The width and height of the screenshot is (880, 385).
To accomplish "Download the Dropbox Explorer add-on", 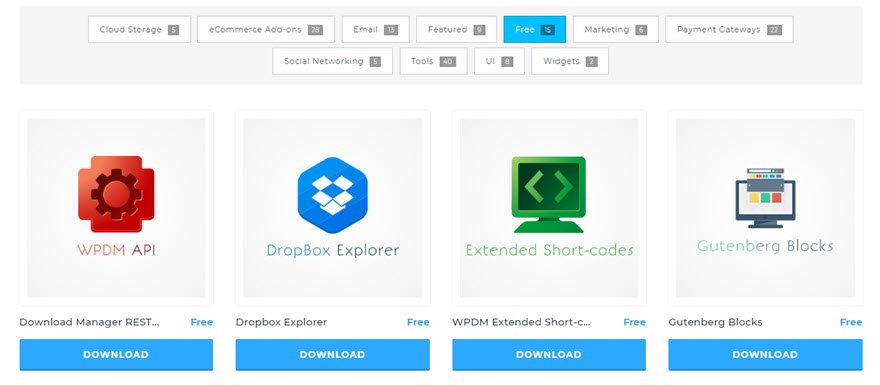I will (332, 355).
